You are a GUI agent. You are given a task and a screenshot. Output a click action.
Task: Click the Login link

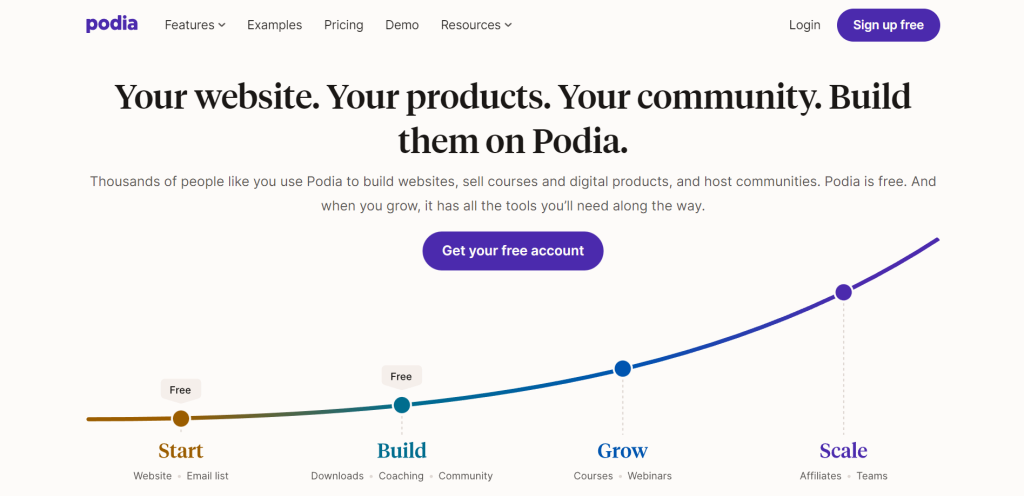pyautogui.click(x=805, y=25)
